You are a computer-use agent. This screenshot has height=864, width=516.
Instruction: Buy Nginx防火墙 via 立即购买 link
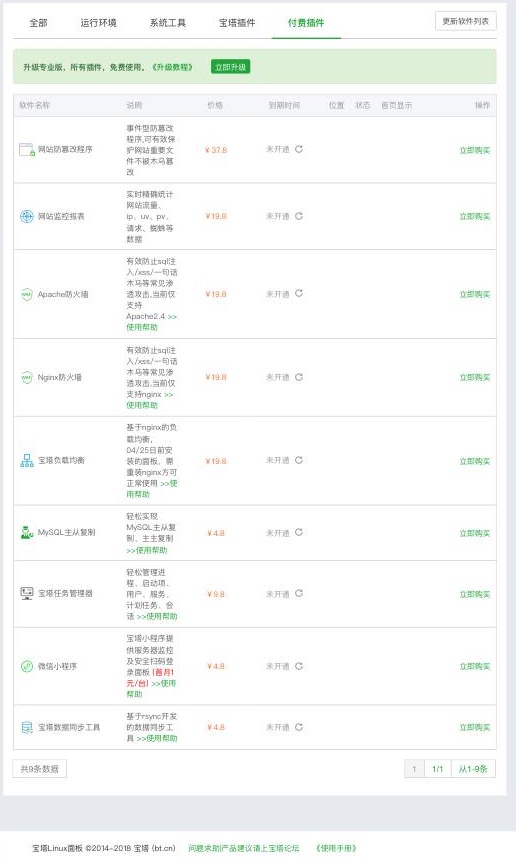click(x=475, y=377)
